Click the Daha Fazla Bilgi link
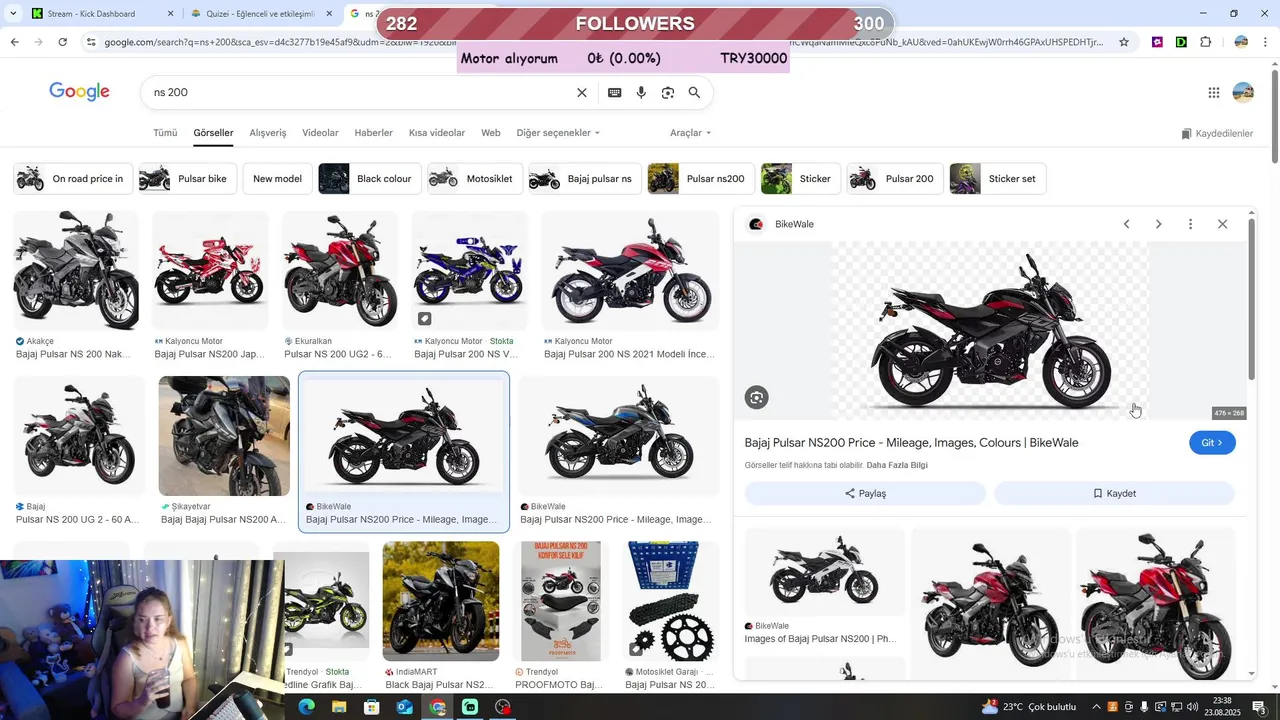 click(897, 465)
